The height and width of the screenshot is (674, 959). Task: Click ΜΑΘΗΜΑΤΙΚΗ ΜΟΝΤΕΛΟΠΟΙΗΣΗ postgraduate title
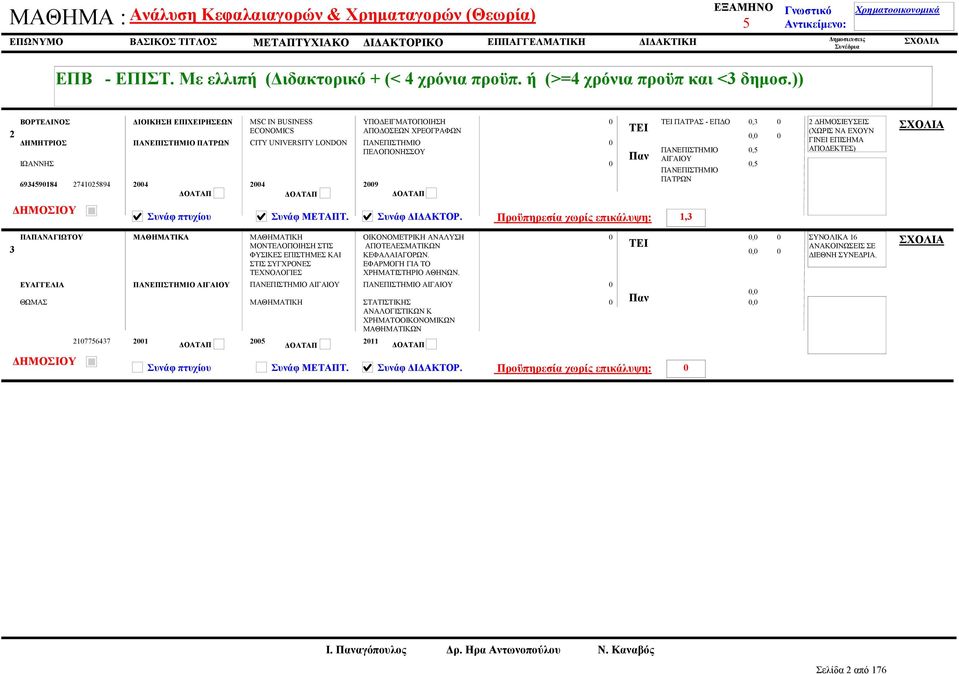tap(295, 255)
